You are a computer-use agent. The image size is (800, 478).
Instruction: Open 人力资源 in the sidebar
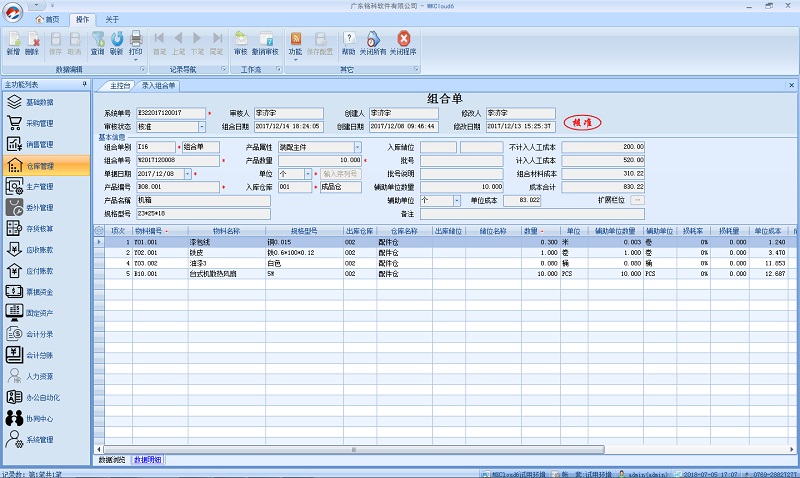(46, 376)
